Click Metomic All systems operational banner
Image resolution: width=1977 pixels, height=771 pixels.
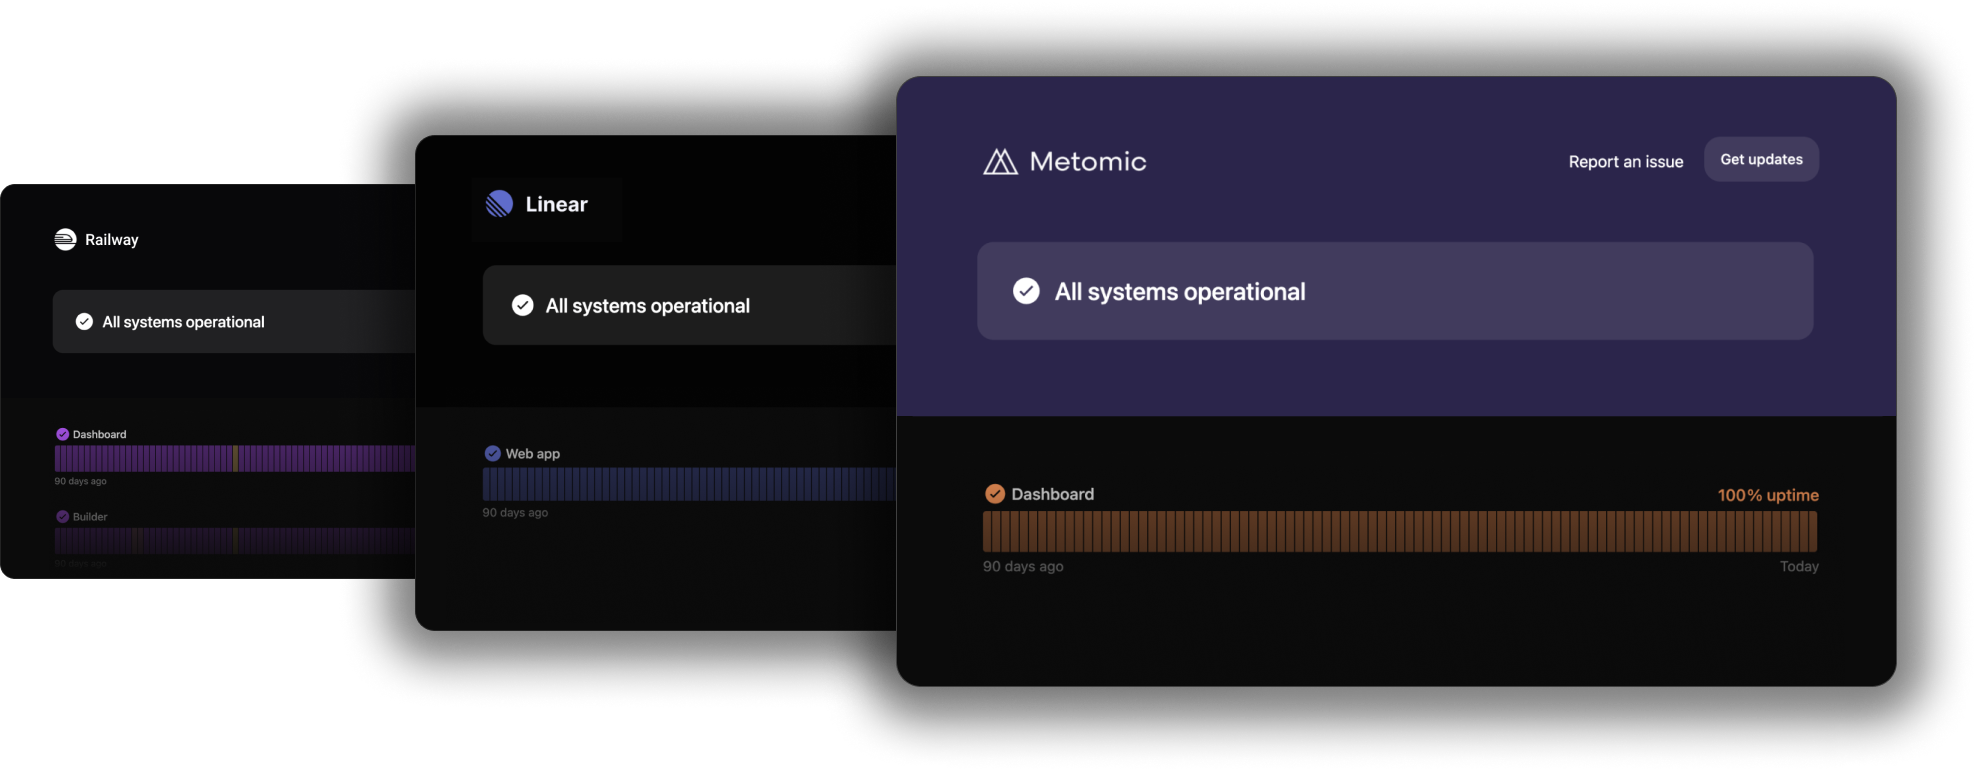[1395, 291]
